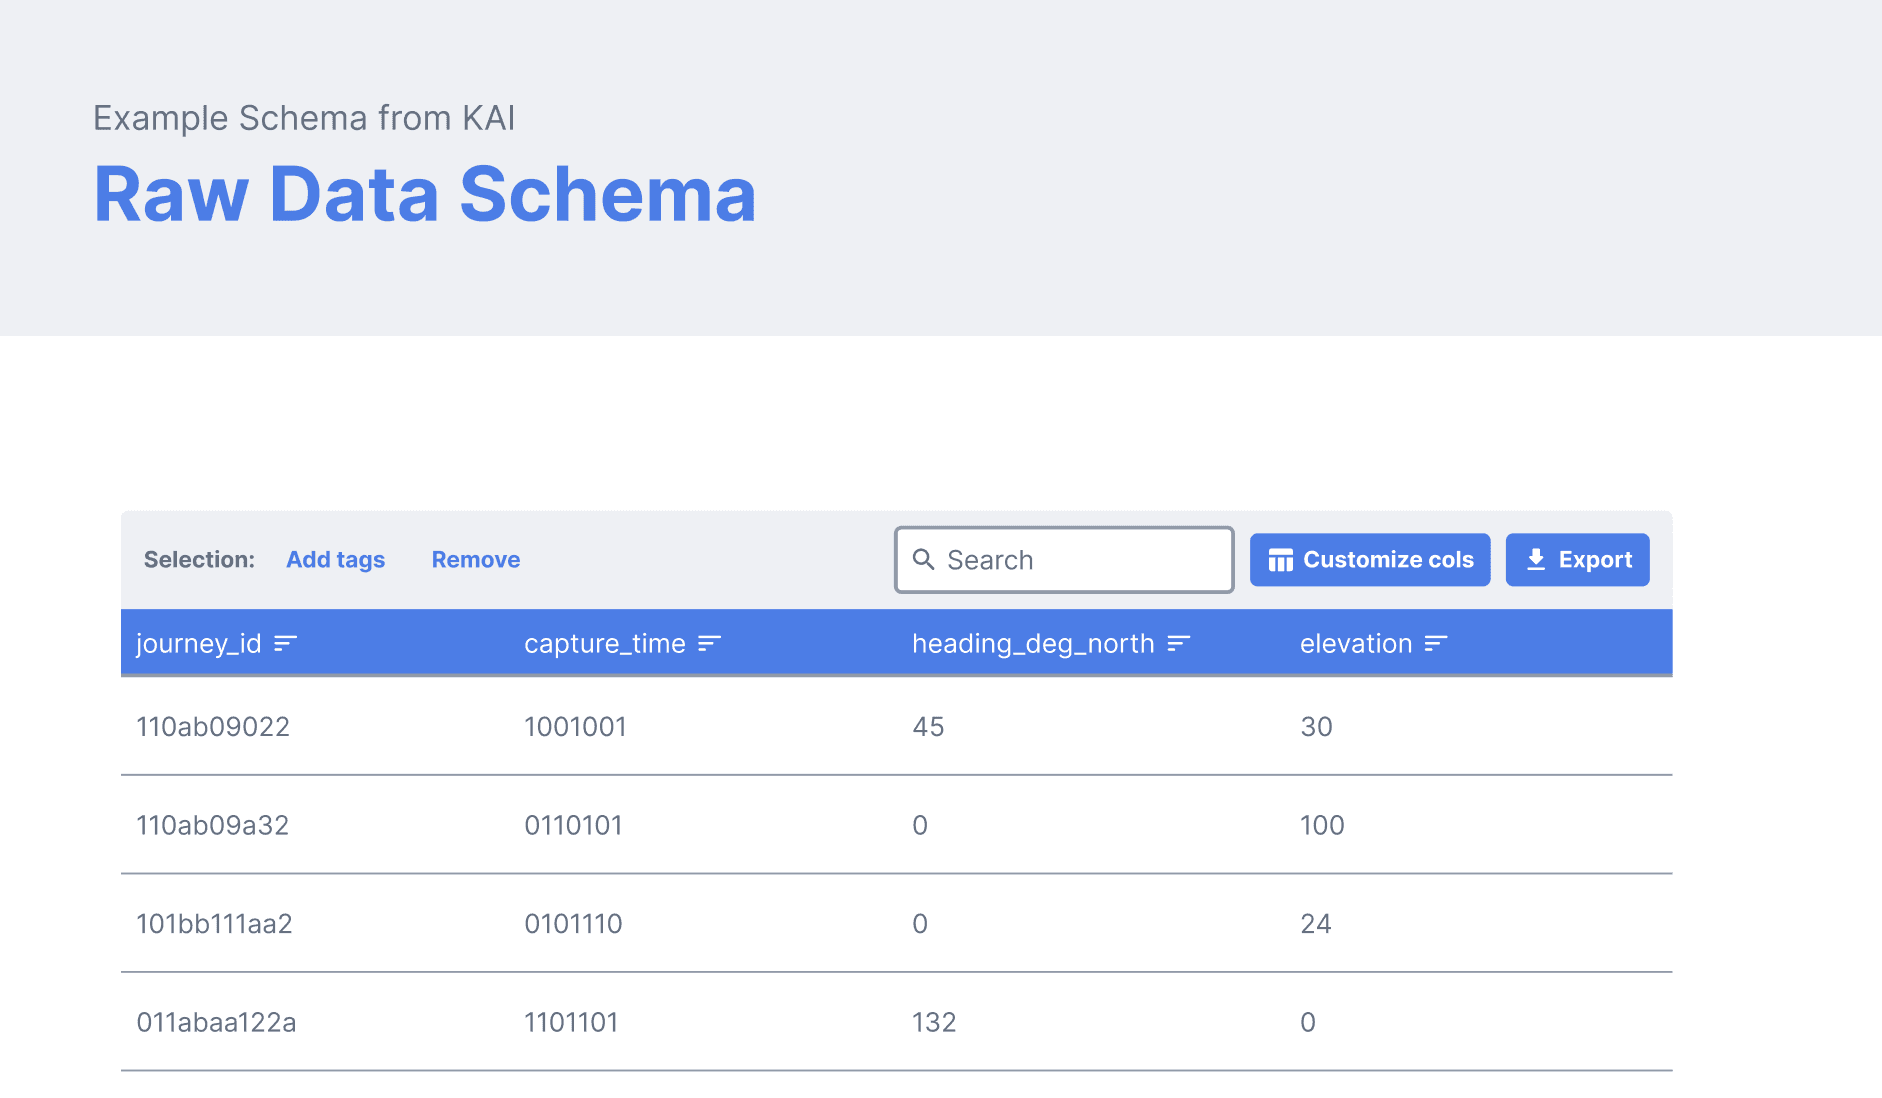Select cell 101bb111aa2

click(215, 924)
